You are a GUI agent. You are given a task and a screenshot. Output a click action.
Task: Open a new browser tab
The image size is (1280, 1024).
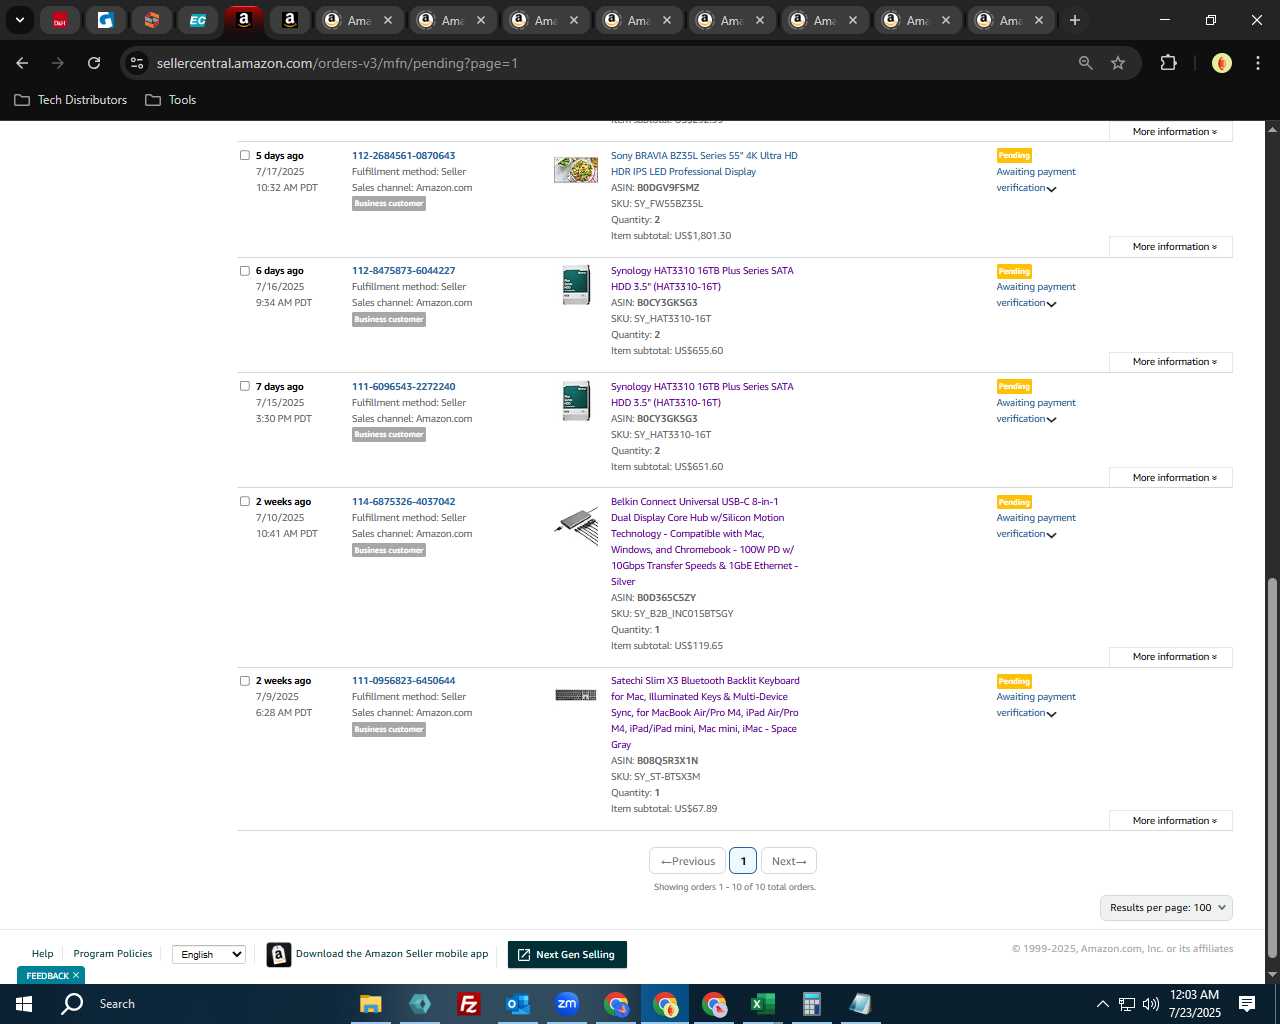pyautogui.click(x=1074, y=20)
